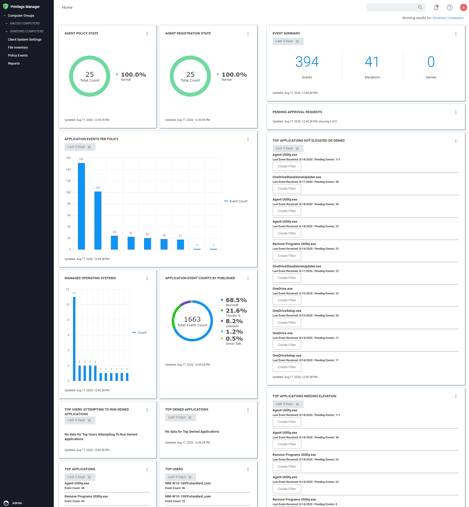Image resolution: width=469 pixels, height=507 pixels.
Task: Collapse the Computer Groups tree node
Action: (4, 16)
